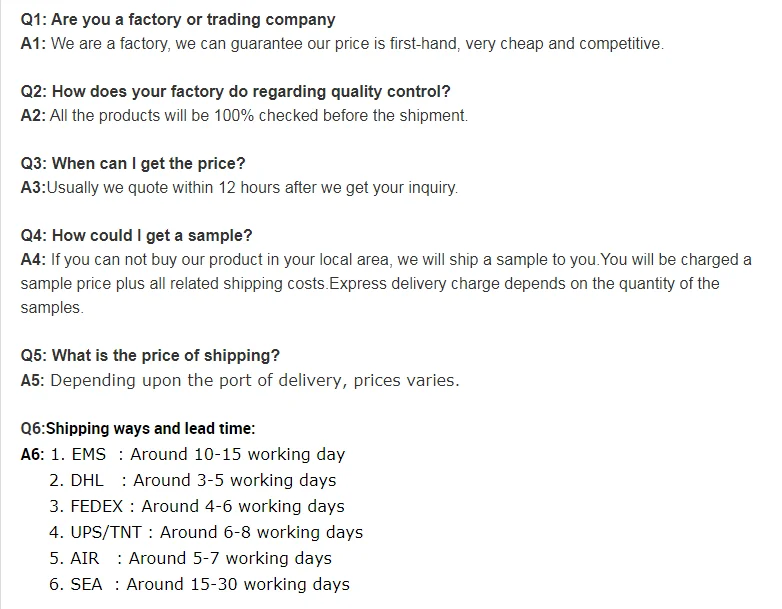Click the Q2 quality control question

click(235, 92)
